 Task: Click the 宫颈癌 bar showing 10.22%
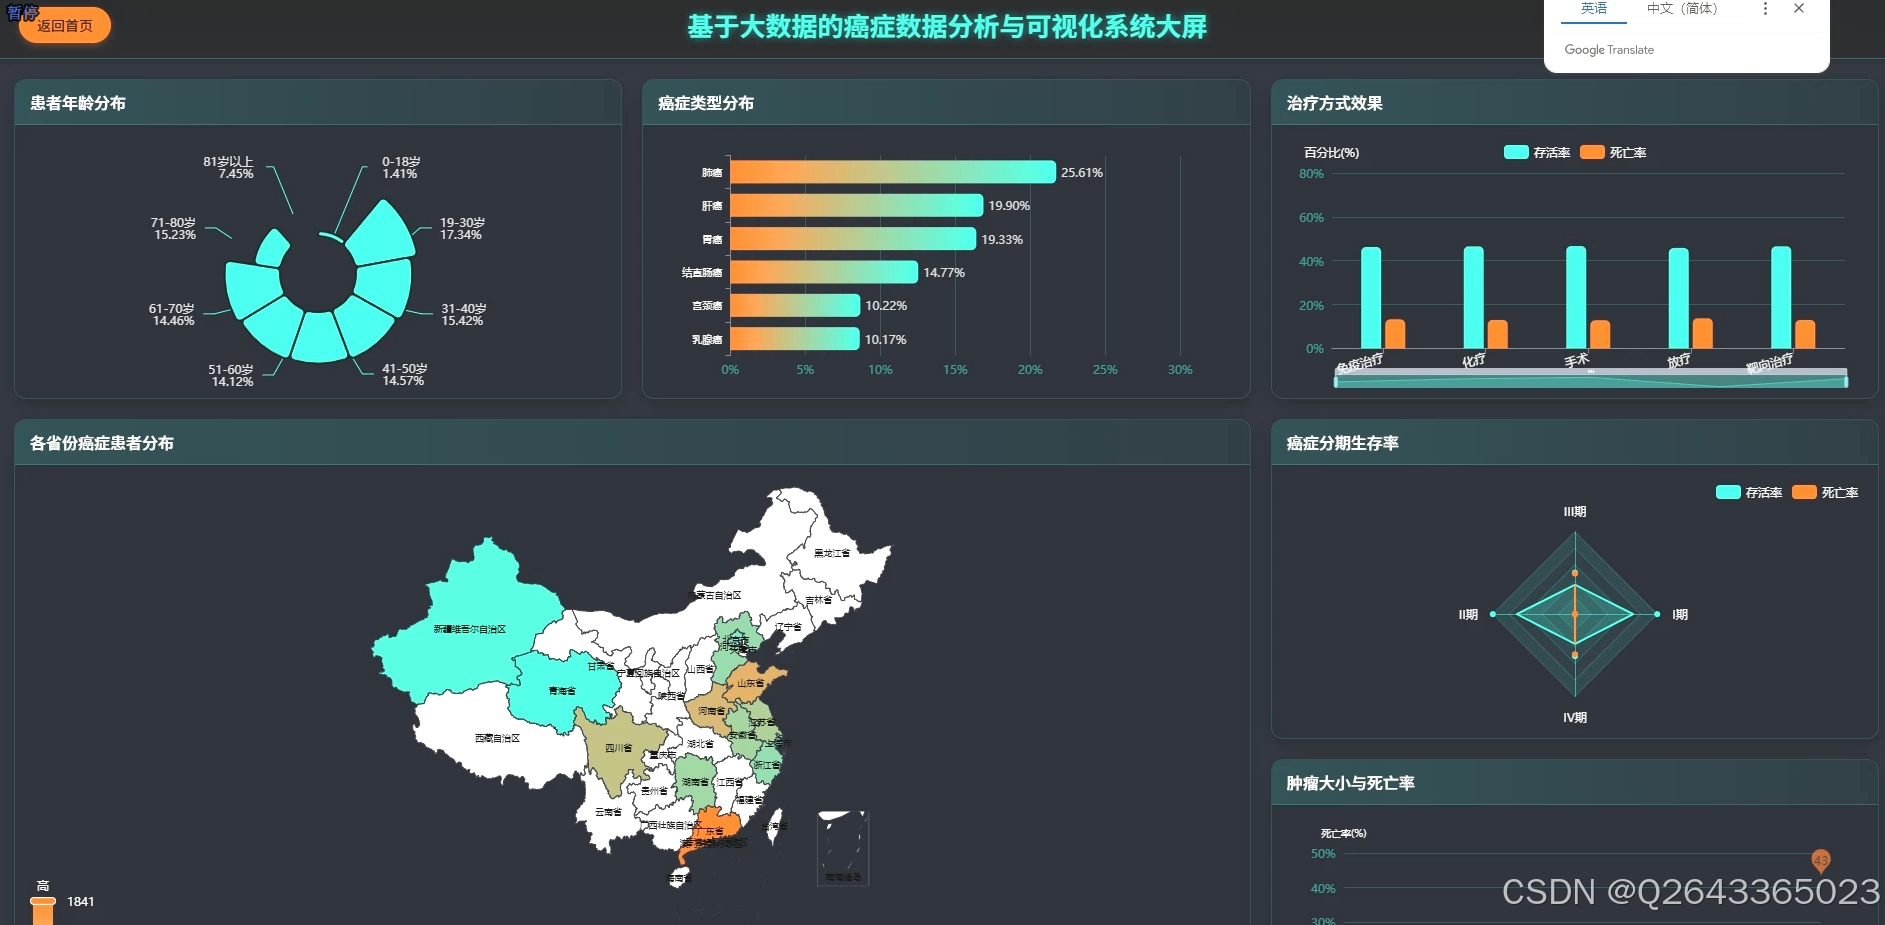tap(795, 305)
